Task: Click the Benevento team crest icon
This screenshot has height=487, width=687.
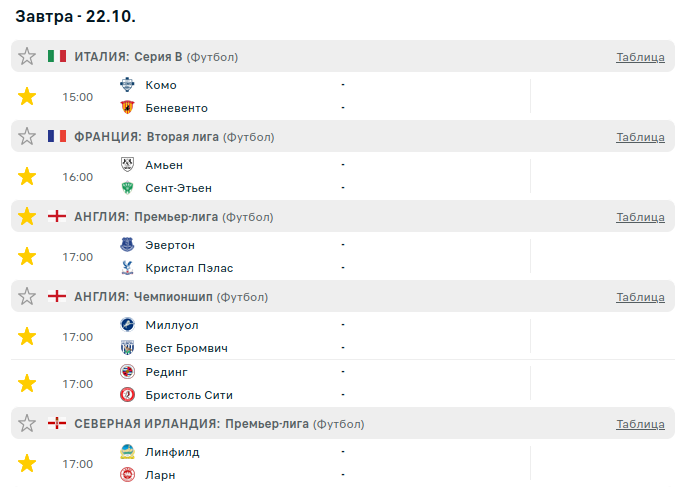Action: pos(127,108)
